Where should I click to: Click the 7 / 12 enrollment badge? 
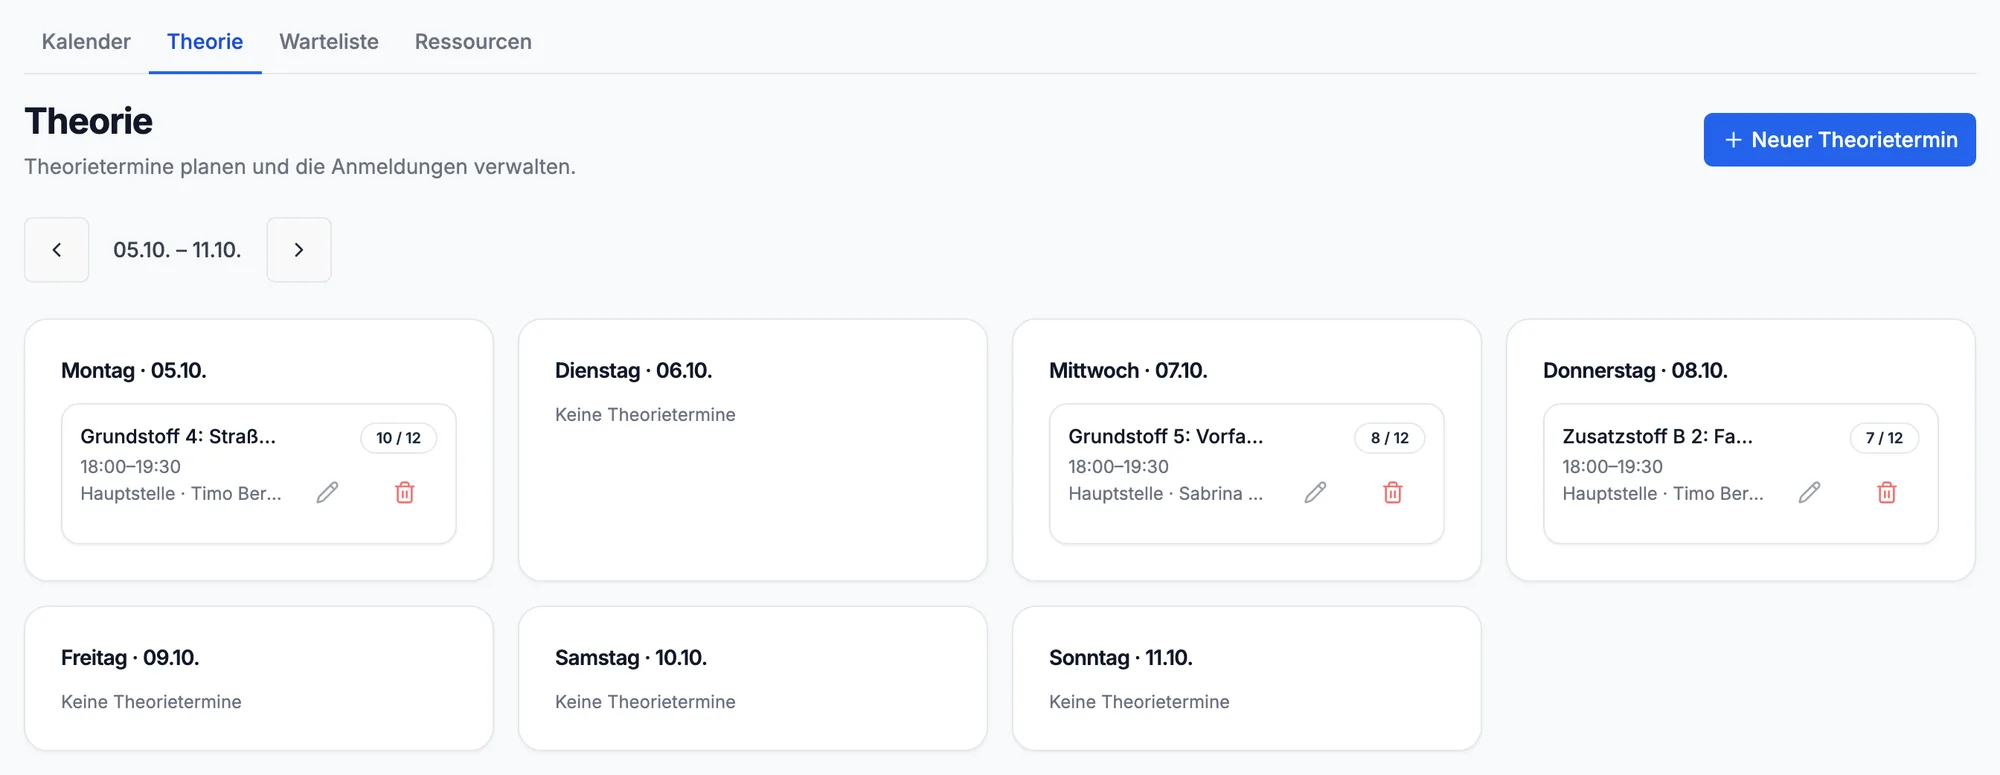[x=1885, y=438]
